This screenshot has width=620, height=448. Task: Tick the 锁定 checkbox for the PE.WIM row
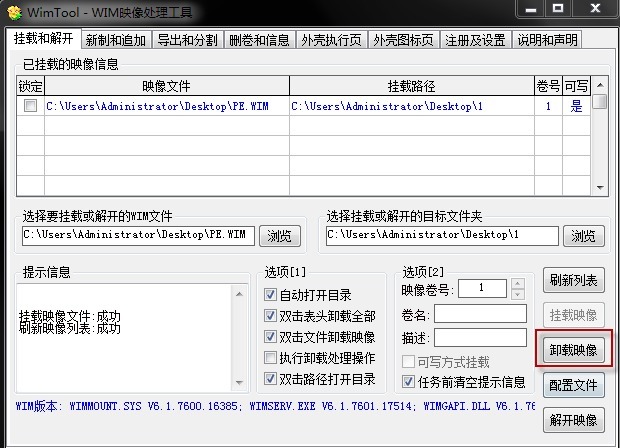point(30,106)
